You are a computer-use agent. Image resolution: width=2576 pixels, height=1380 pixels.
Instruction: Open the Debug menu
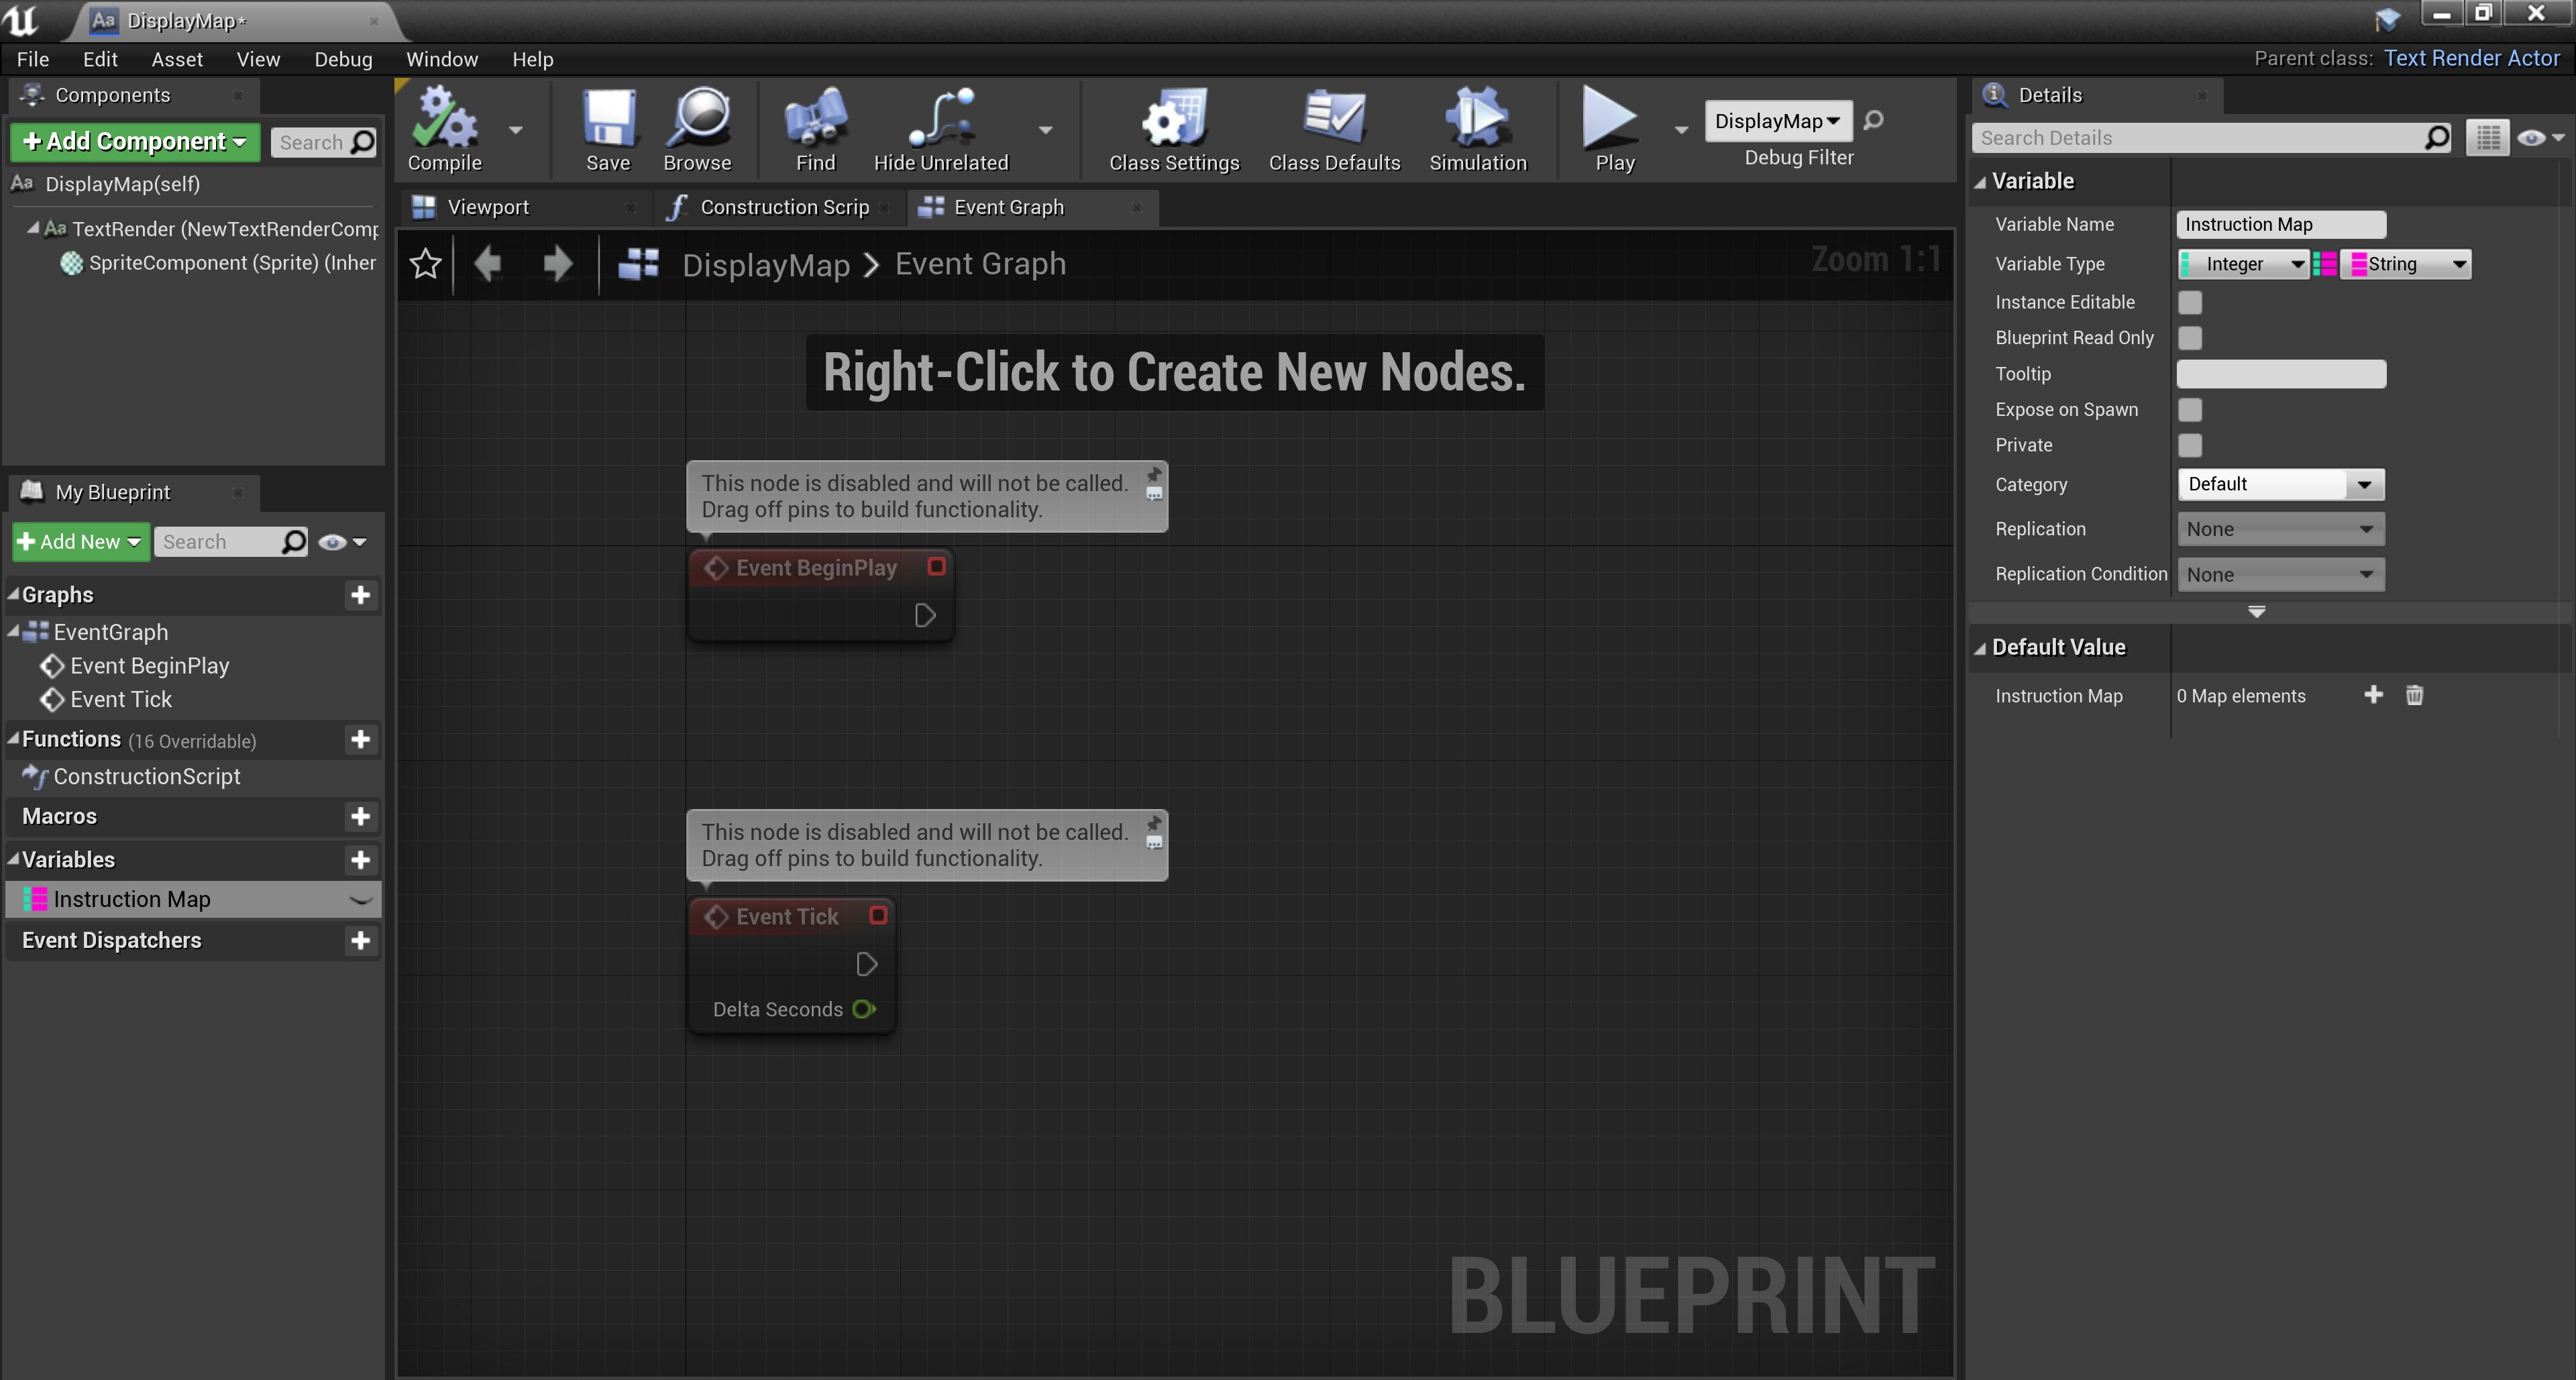point(343,59)
